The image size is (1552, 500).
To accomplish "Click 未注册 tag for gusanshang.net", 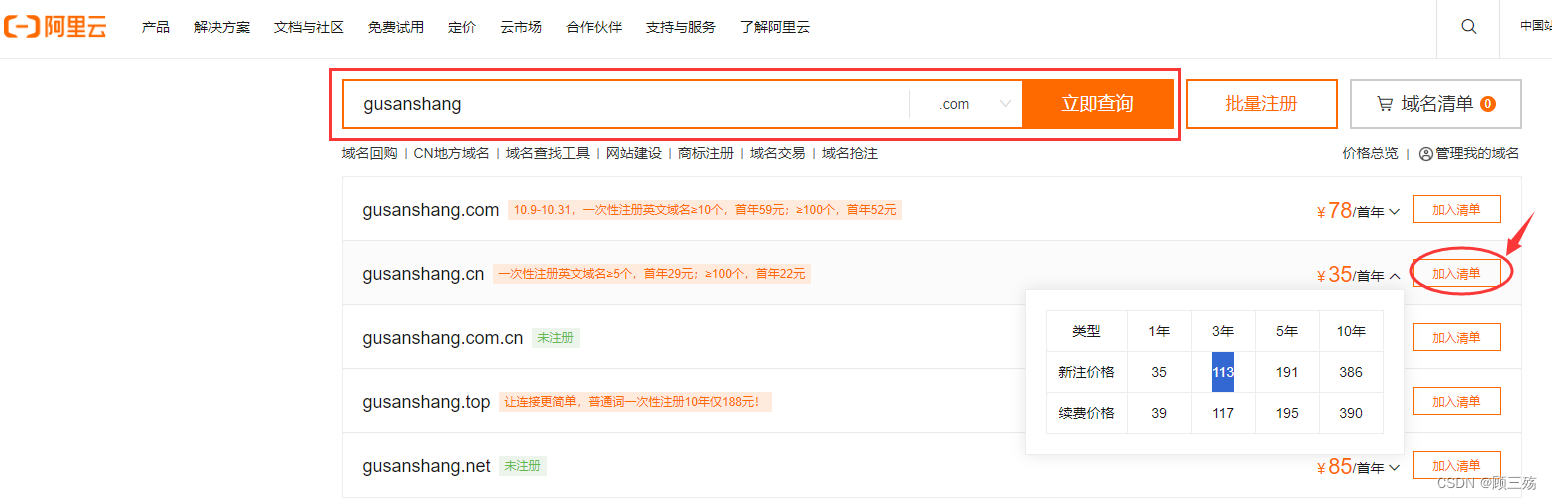I will [x=523, y=466].
